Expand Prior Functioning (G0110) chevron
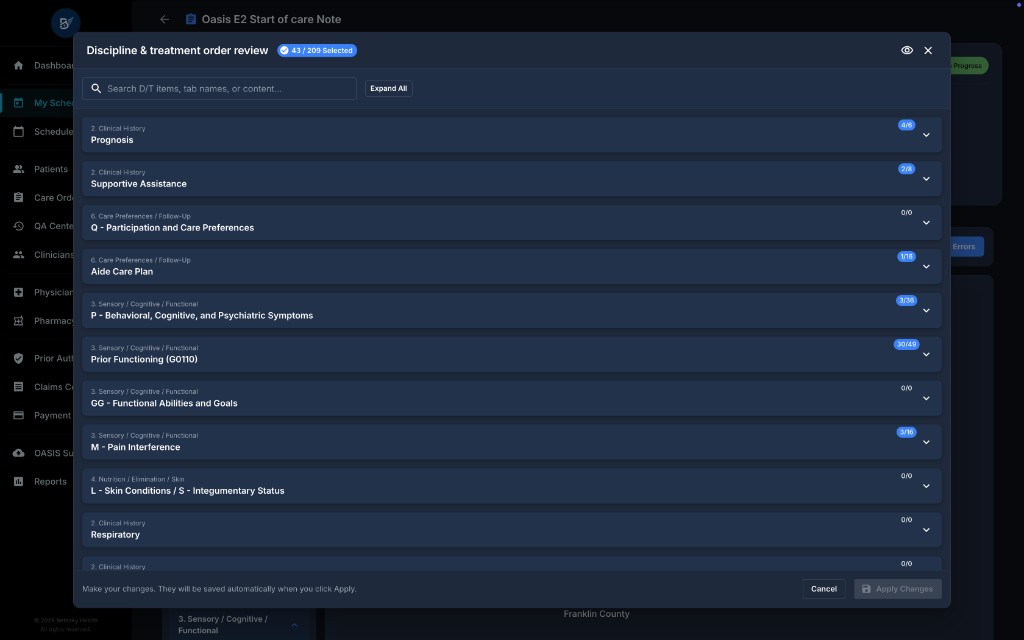This screenshot has height=640, width=1024. pos(926,355)
